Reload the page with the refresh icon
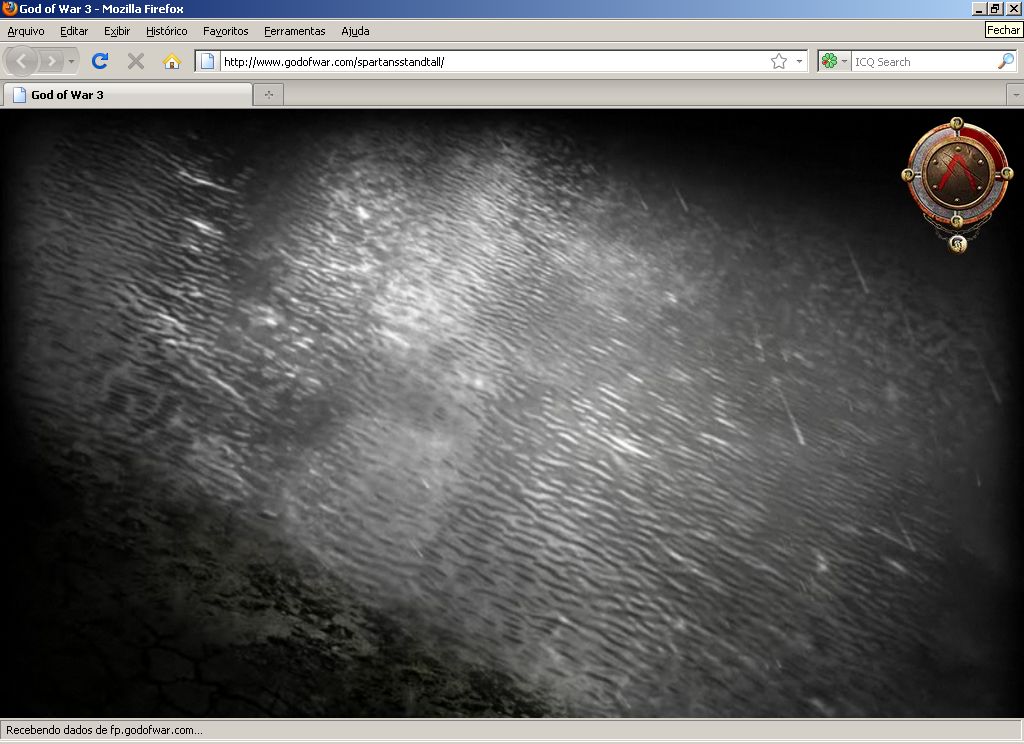1024x744 pixels. click(x=100, y=61)
